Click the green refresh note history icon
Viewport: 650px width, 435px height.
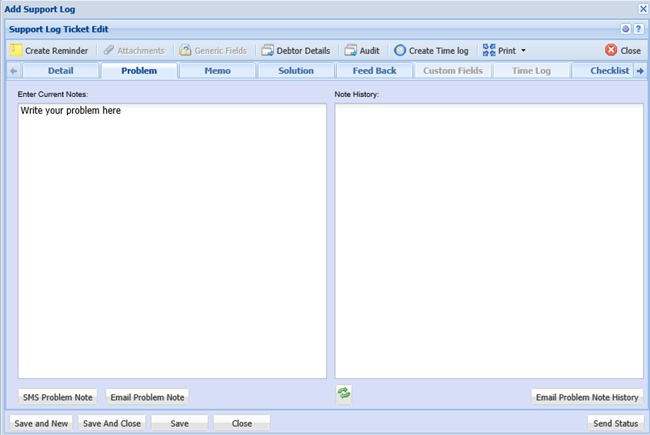click(344, 395)
